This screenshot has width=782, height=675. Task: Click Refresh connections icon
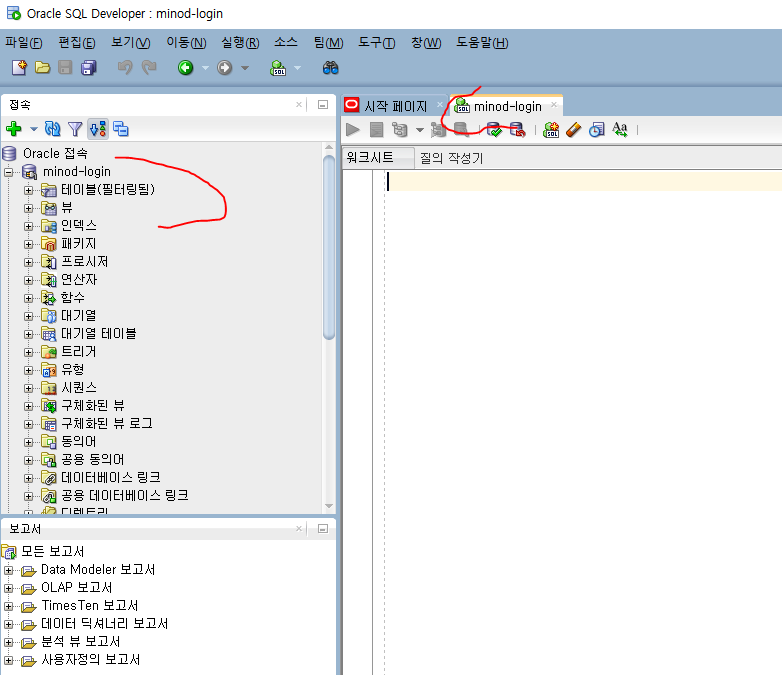pos(52,129)
